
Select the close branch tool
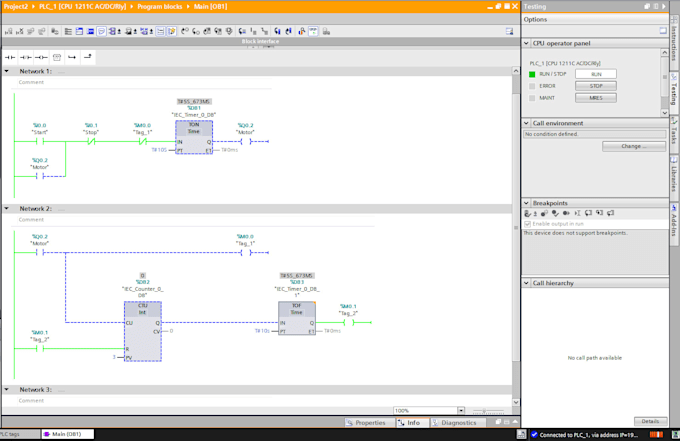[x=88, y=57]
